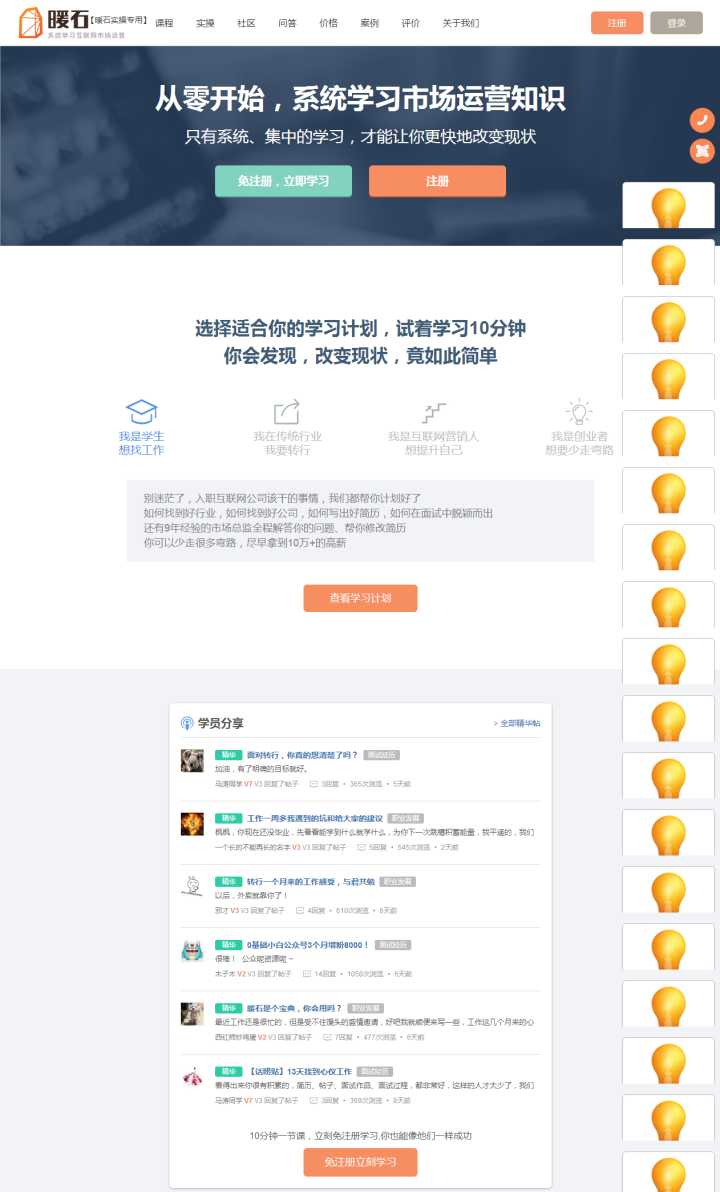The height and width of the screenshot is (1192, 720).
Task: Select the 我是互联网营销人 stairs icon
Action: (x=433, y=413)
